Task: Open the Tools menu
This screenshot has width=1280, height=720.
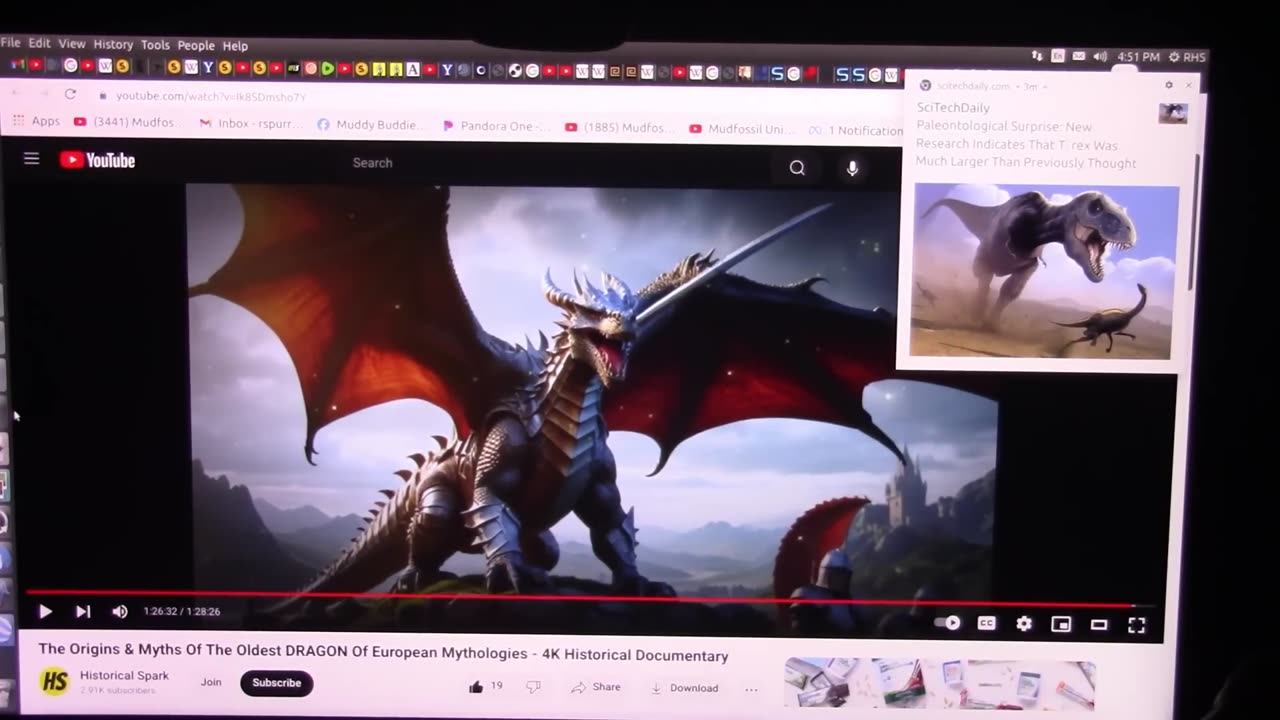Action: (155, 45)
